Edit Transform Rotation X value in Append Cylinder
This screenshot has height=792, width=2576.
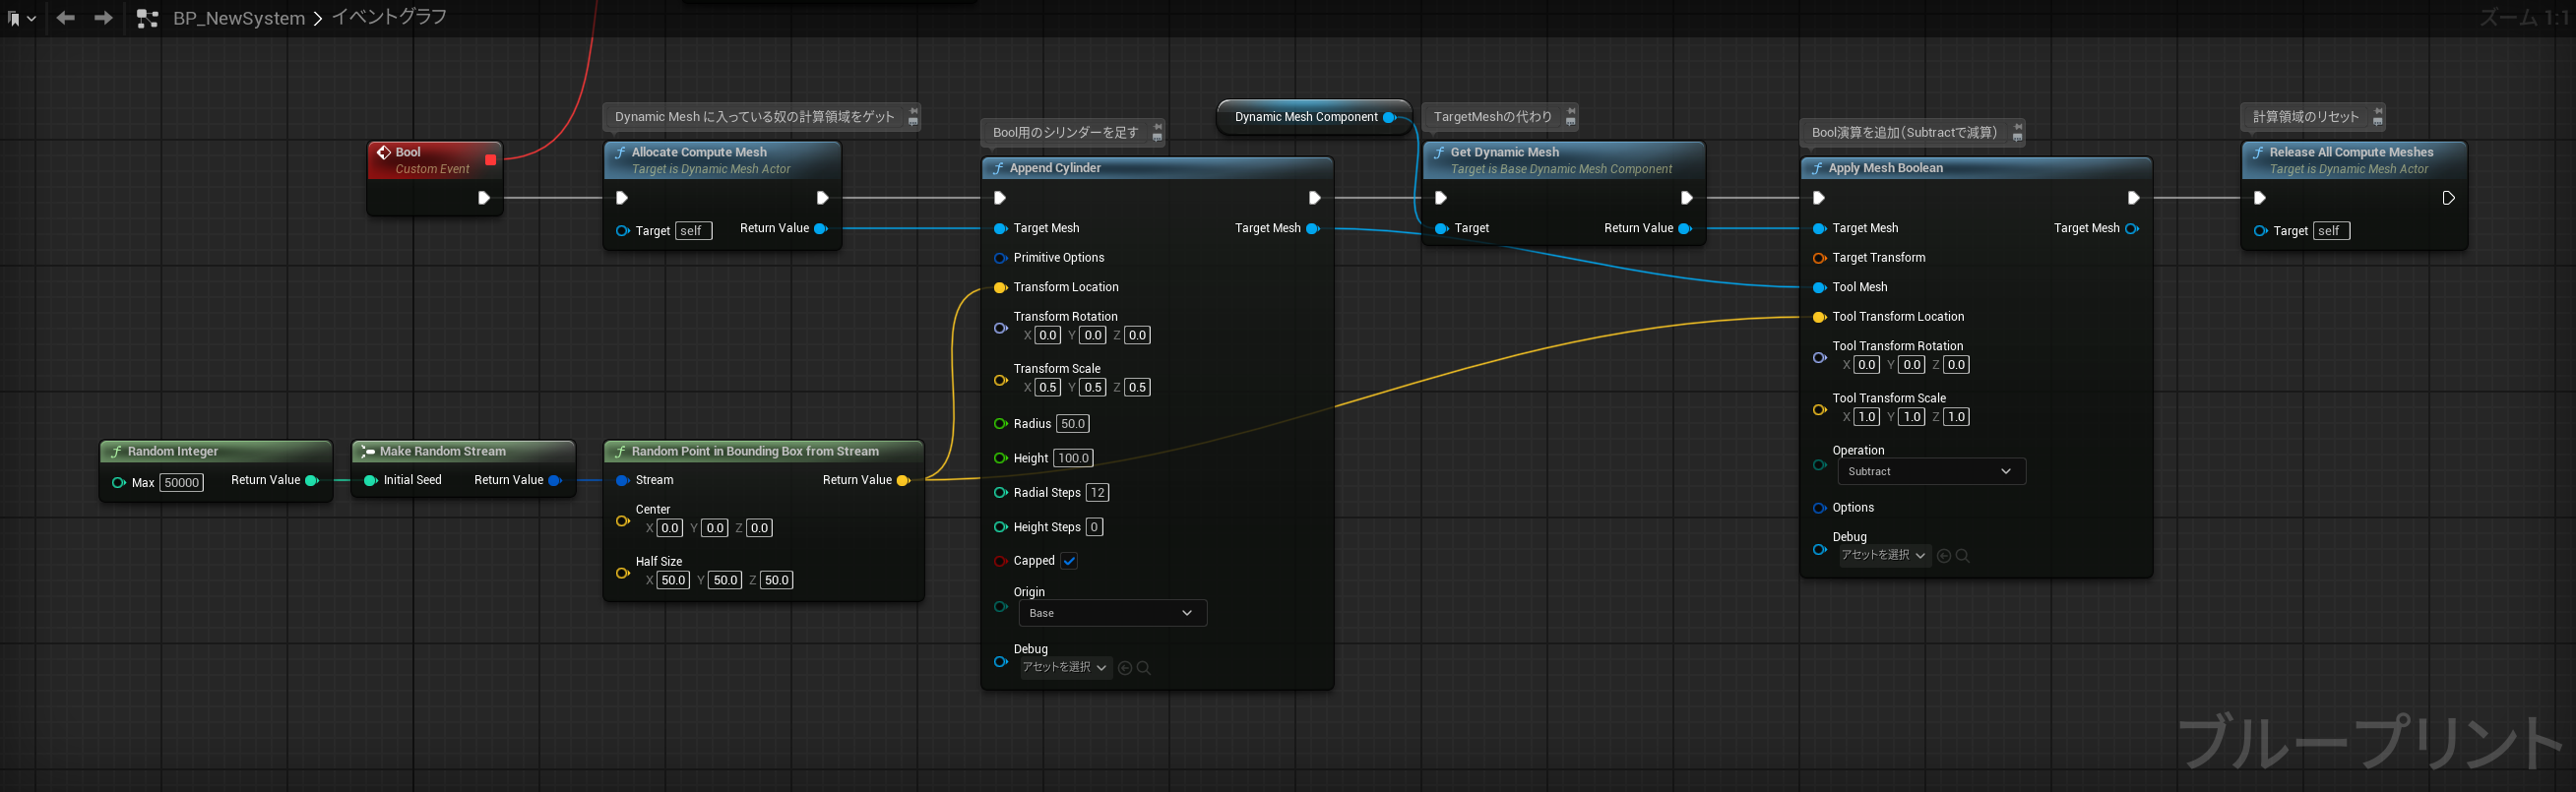click(x=1047, y=336)
